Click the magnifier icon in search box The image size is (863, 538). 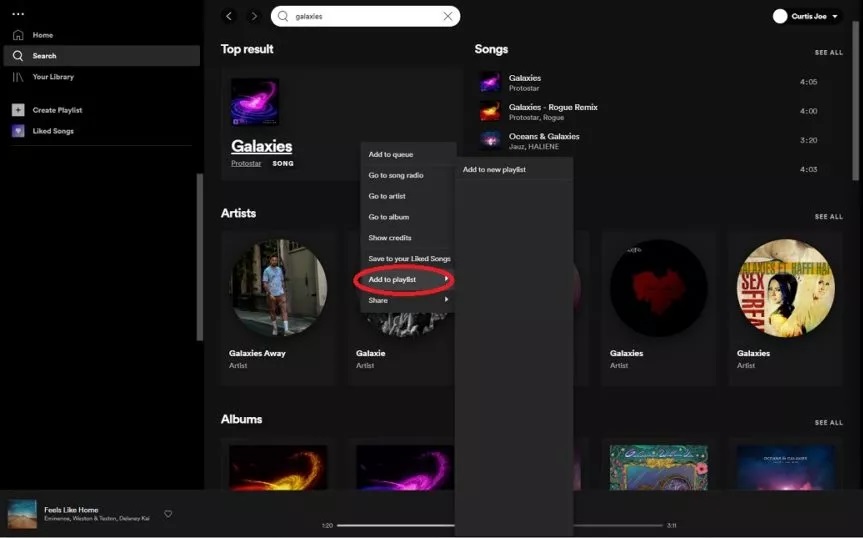tap(283, 17)
